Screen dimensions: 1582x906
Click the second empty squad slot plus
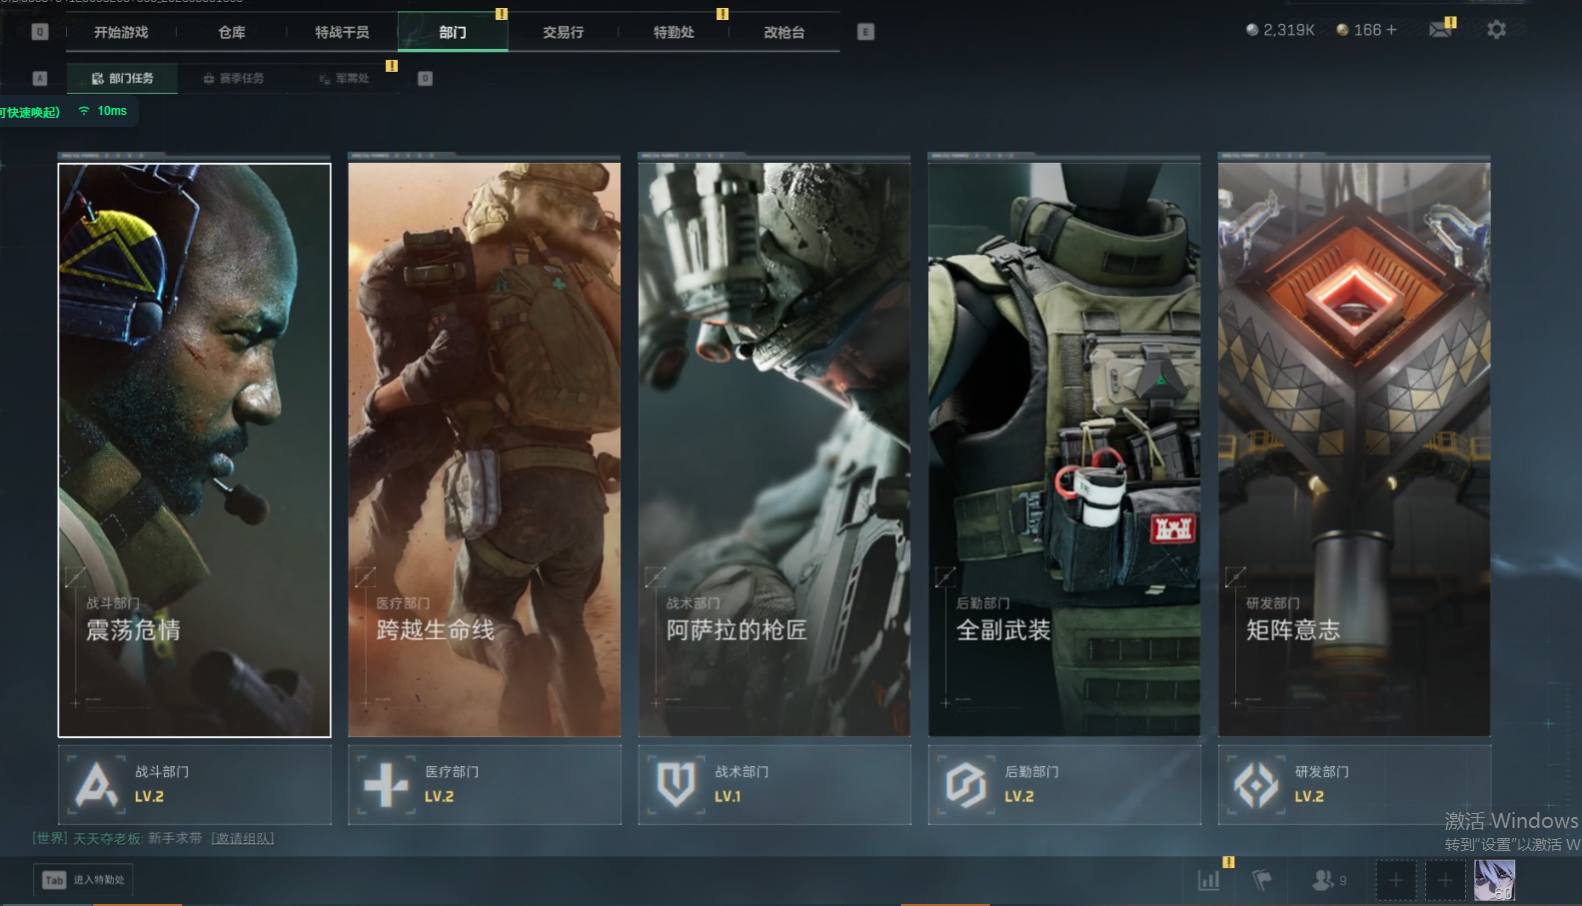[x=1445, y=880]
